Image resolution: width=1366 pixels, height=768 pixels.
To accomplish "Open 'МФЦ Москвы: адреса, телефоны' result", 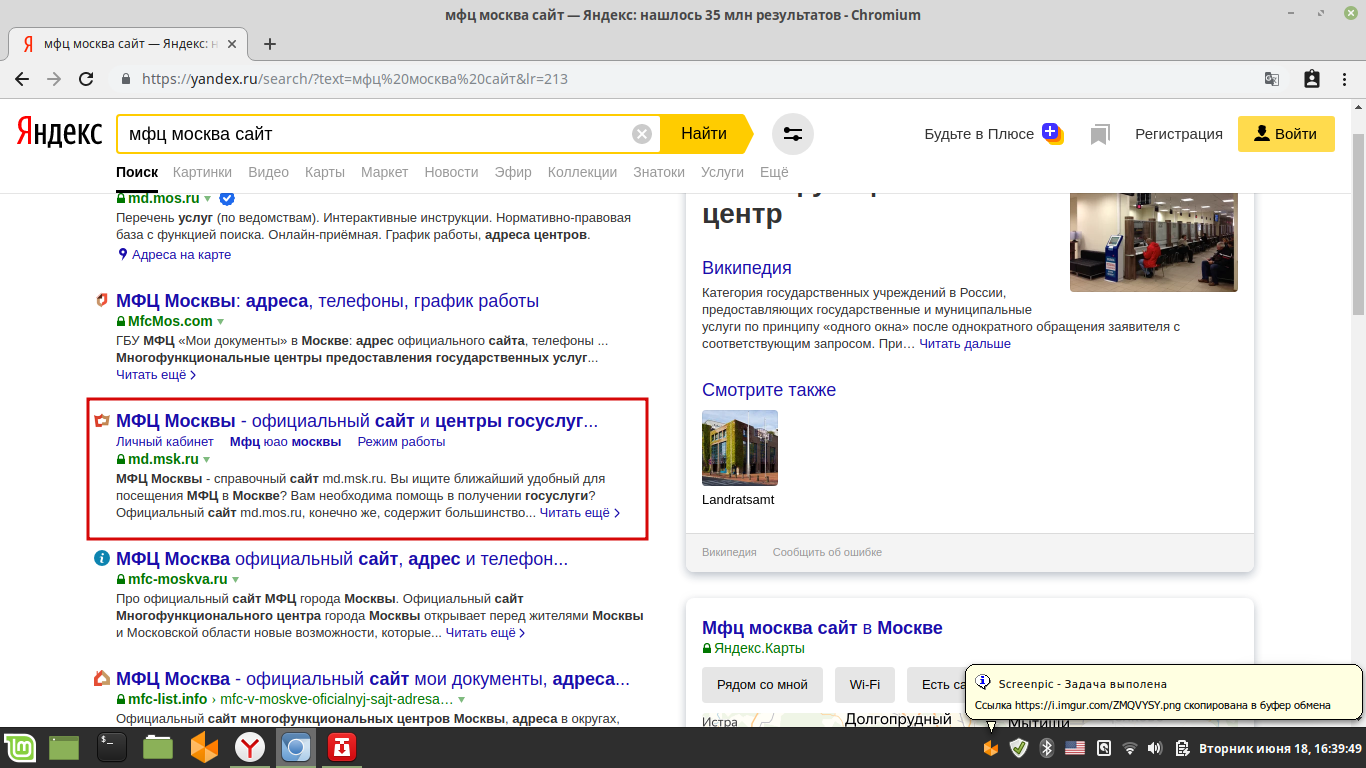I will coord(328,301).
